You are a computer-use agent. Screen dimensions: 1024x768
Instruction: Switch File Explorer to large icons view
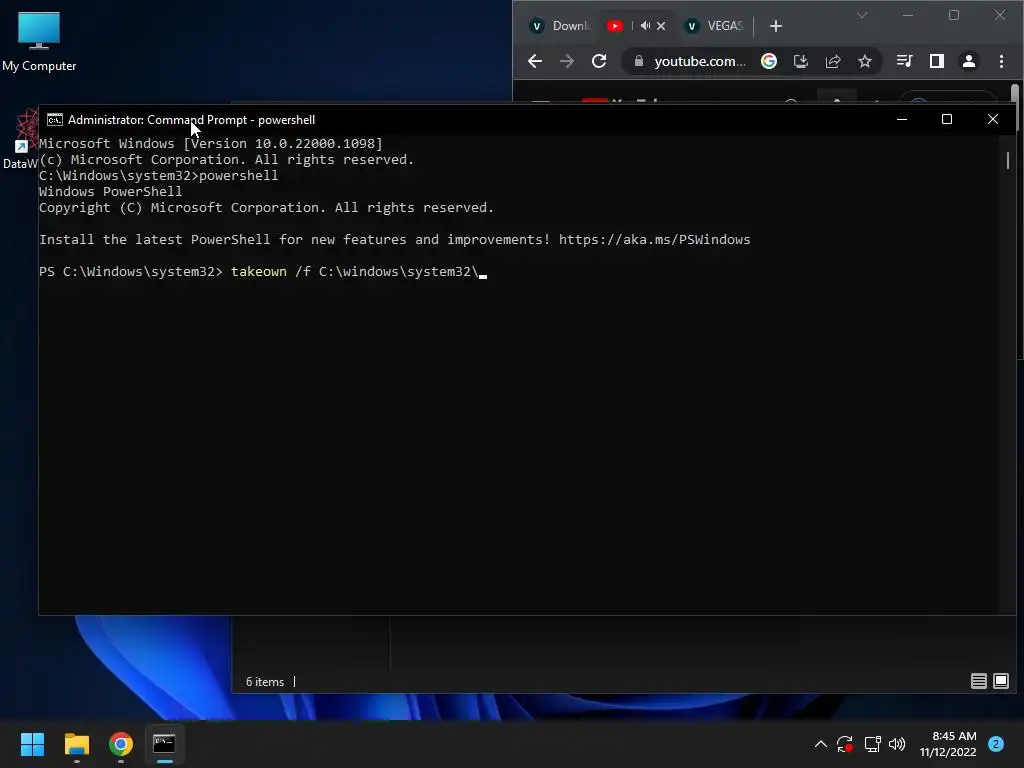pos(1000,681)
